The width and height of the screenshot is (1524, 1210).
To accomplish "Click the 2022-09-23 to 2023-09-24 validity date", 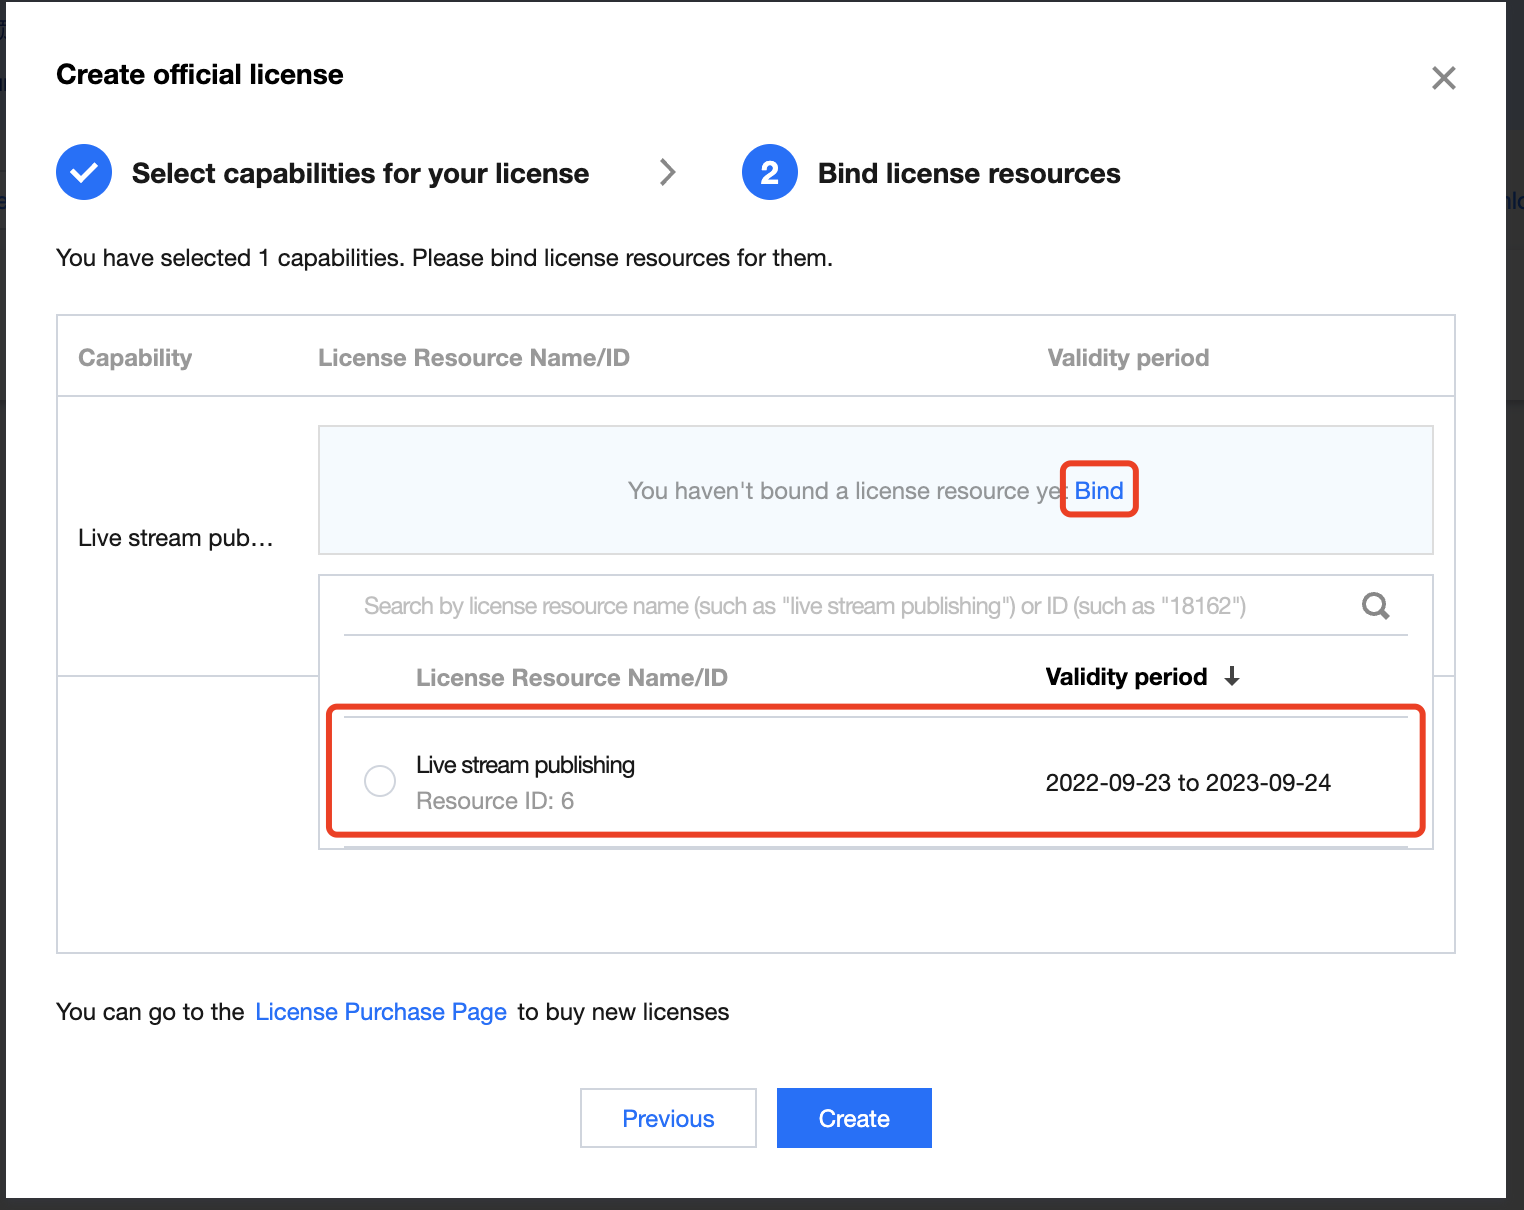I will [x=1188, y=783].
